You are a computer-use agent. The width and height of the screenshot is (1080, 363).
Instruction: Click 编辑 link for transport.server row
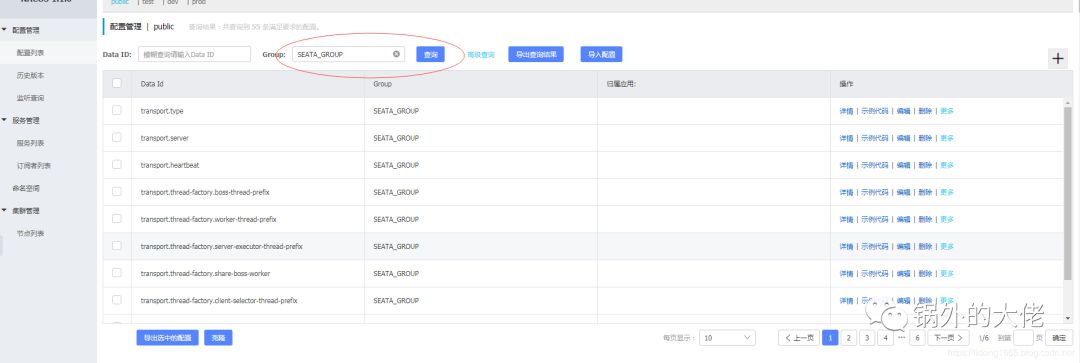(x=903, y=138)
